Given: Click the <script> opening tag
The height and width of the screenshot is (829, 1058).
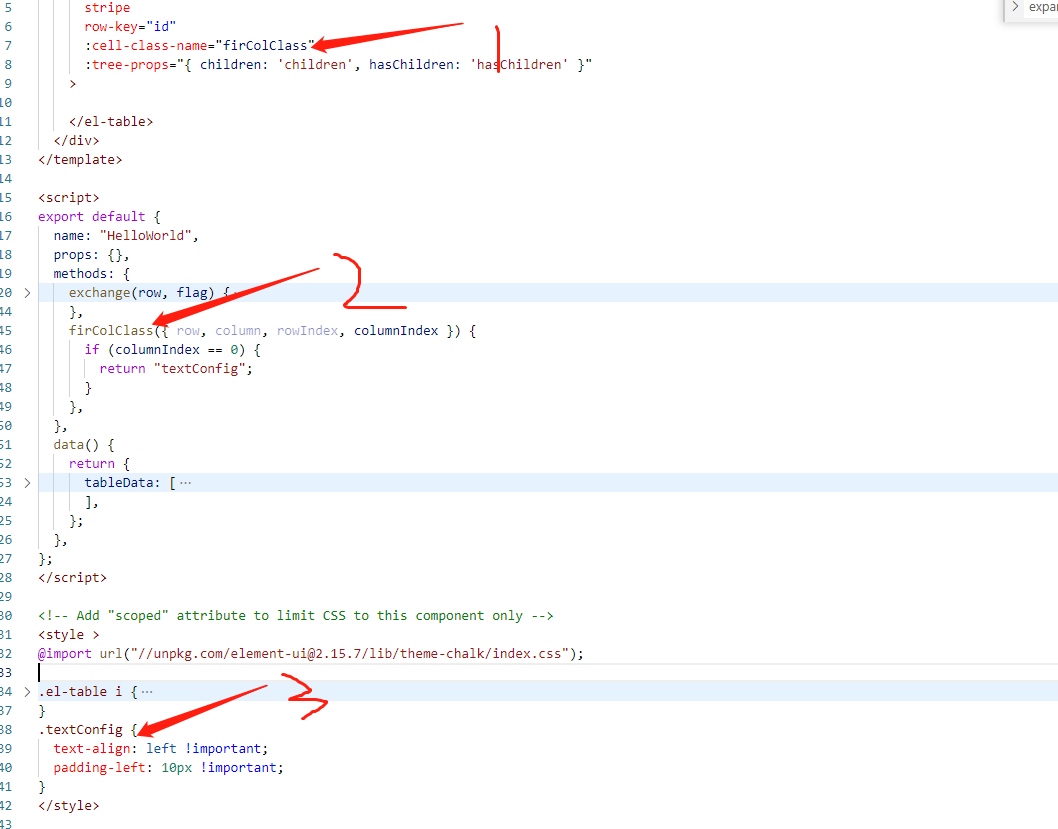Looking at the screenshot, I should (69, 198).
